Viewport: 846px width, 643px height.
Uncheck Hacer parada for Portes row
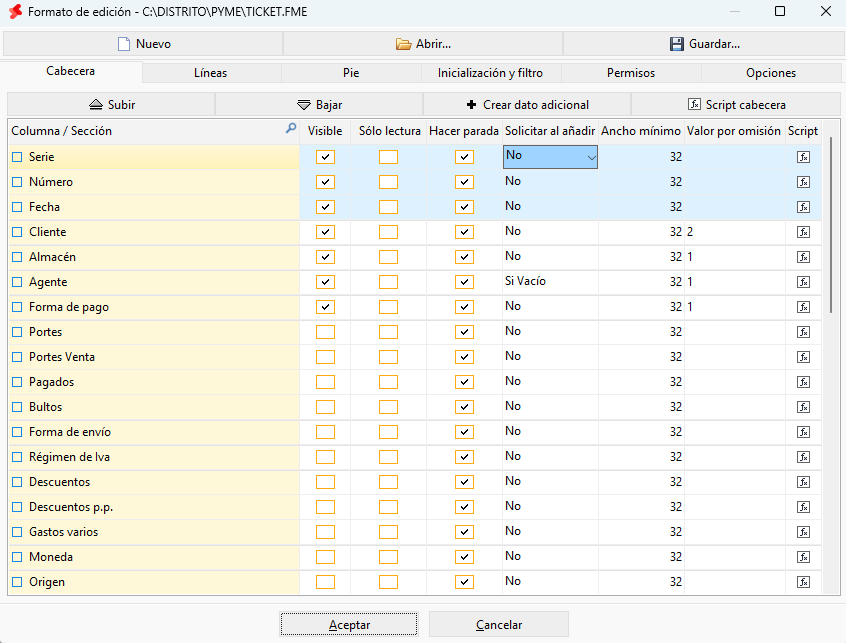pos(465,332)
